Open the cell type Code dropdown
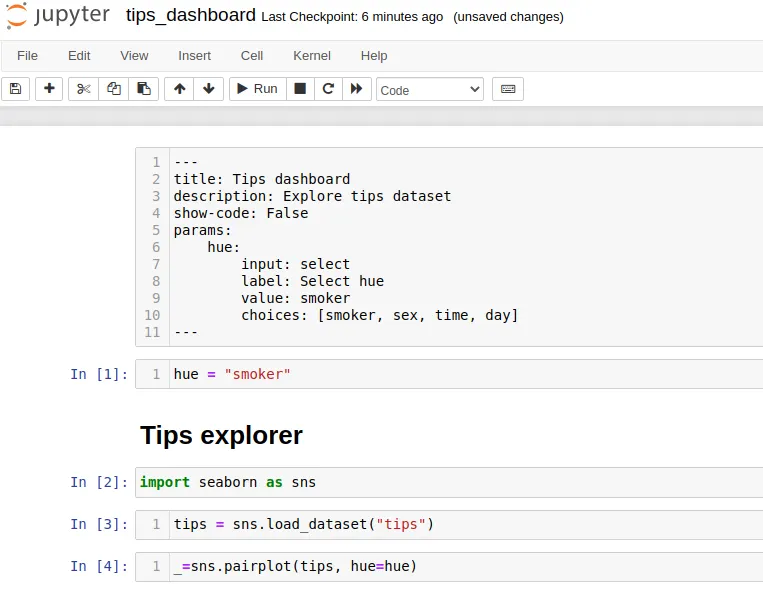 tap(430, 90)
